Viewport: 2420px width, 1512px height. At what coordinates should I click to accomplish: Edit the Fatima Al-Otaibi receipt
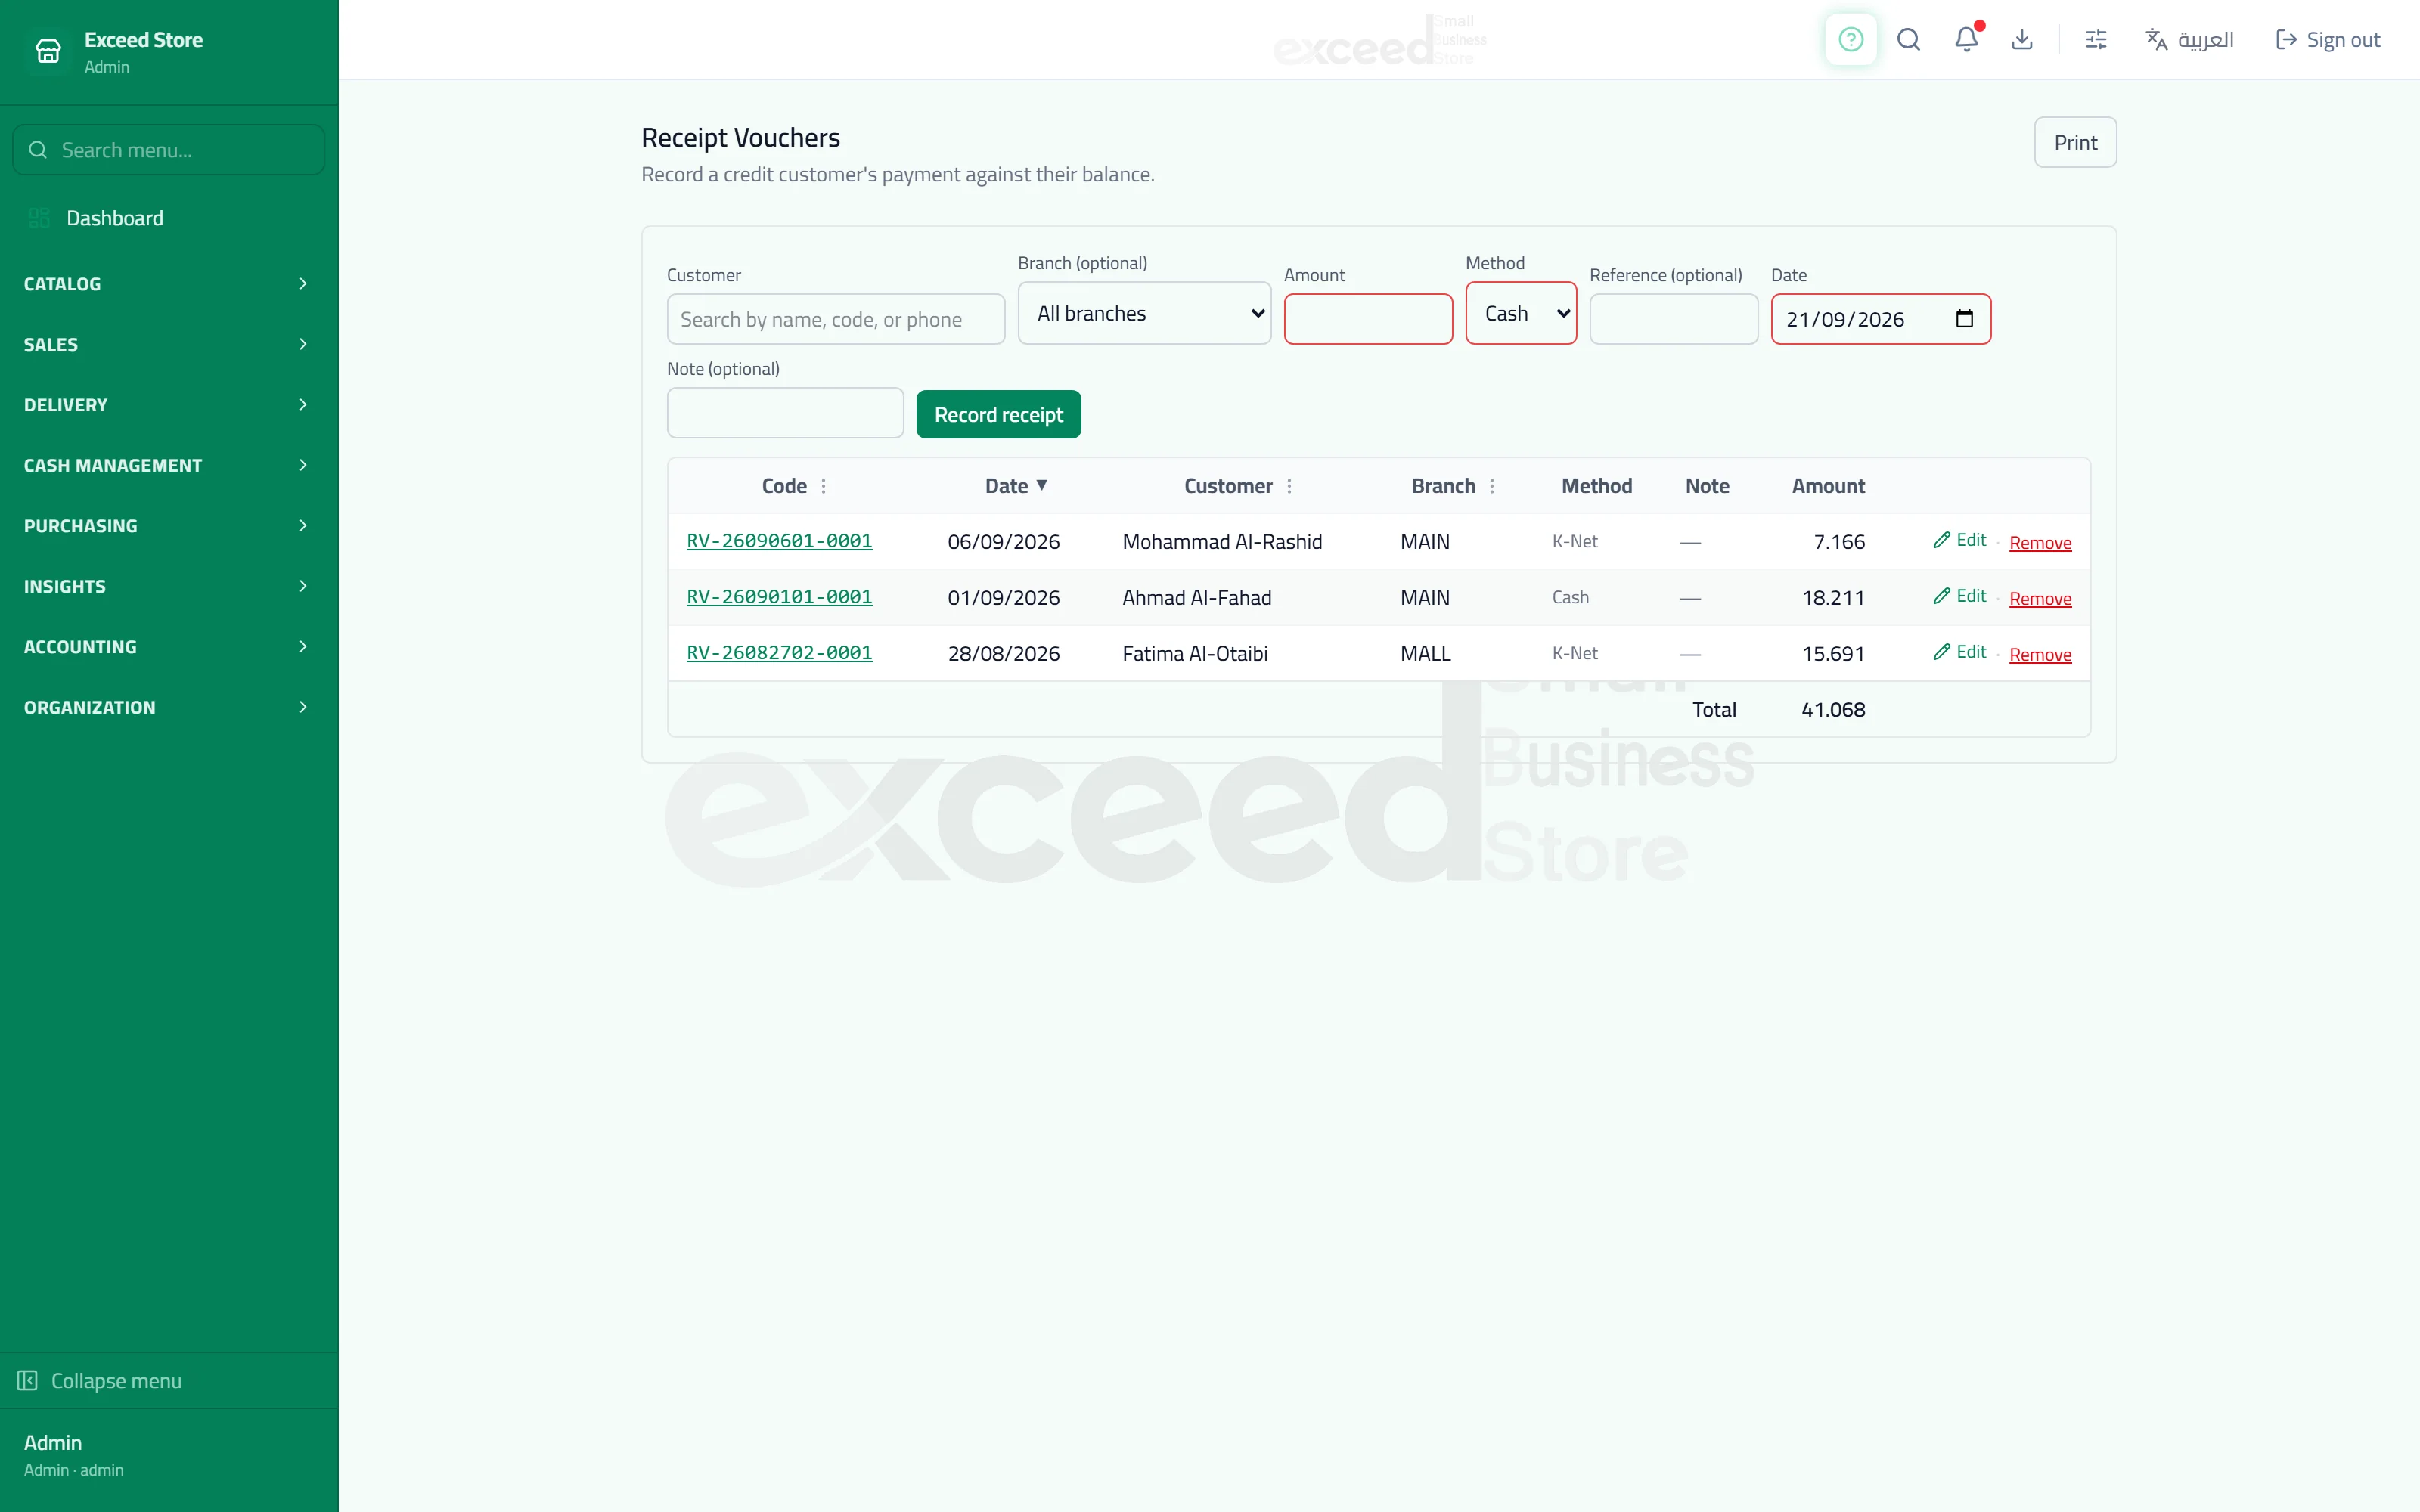[x=1960, y=652]
